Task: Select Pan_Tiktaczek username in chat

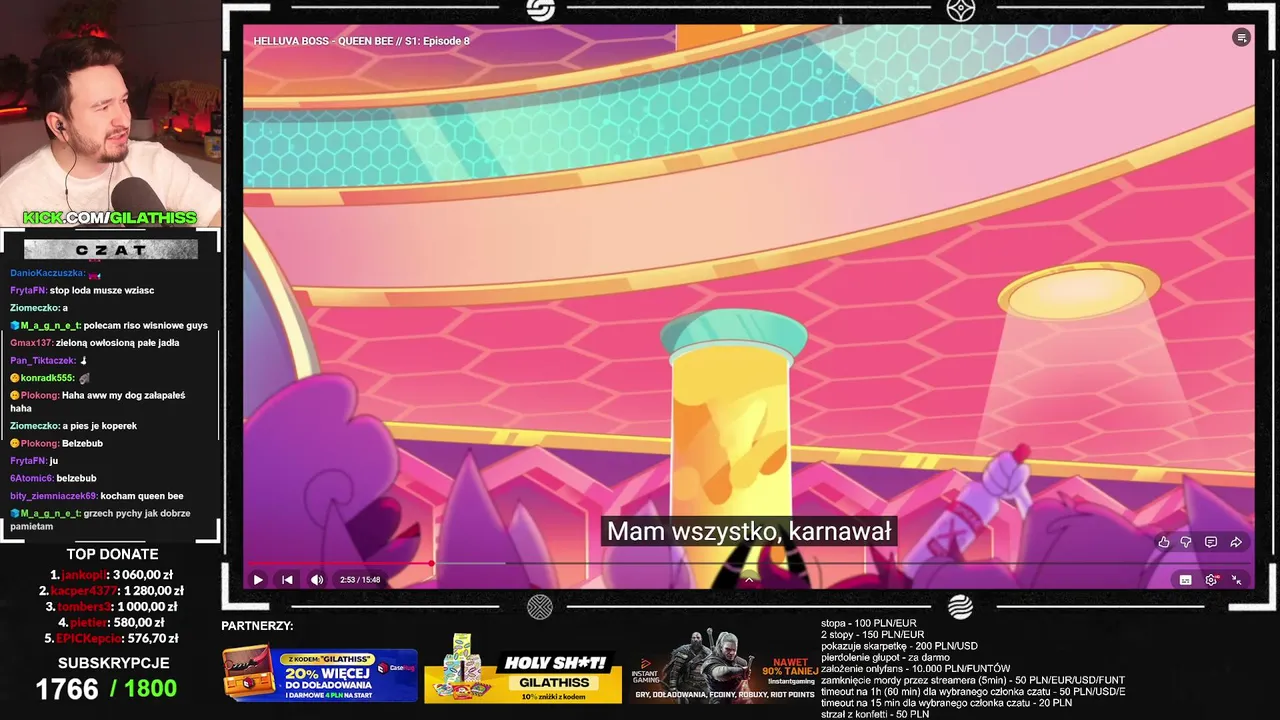Action: click(x=42, y=360)
